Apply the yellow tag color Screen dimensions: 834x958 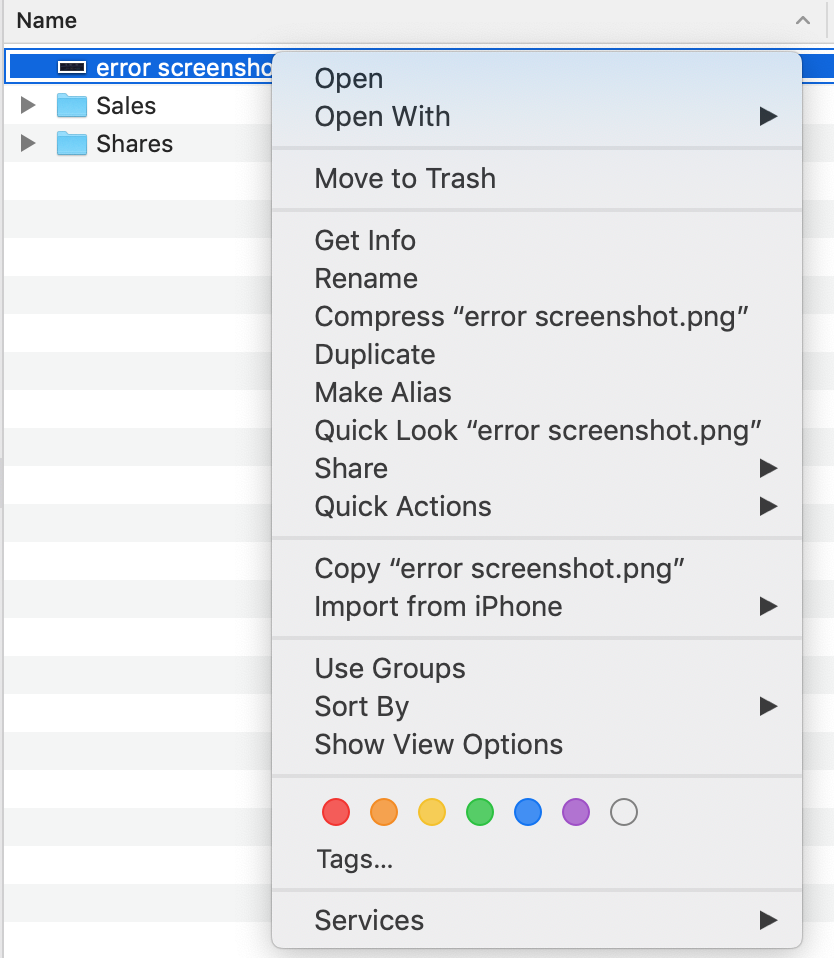click(x=432, y=812)
